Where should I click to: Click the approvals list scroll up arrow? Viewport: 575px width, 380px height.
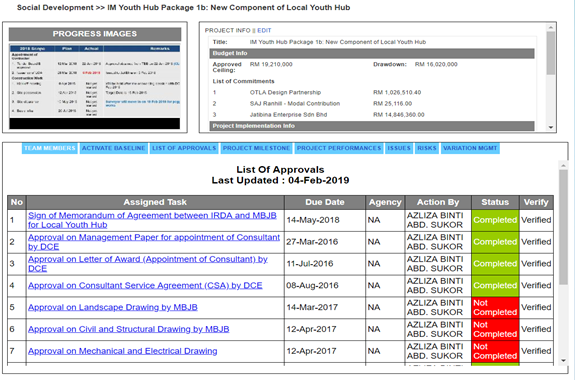[563, 166]
